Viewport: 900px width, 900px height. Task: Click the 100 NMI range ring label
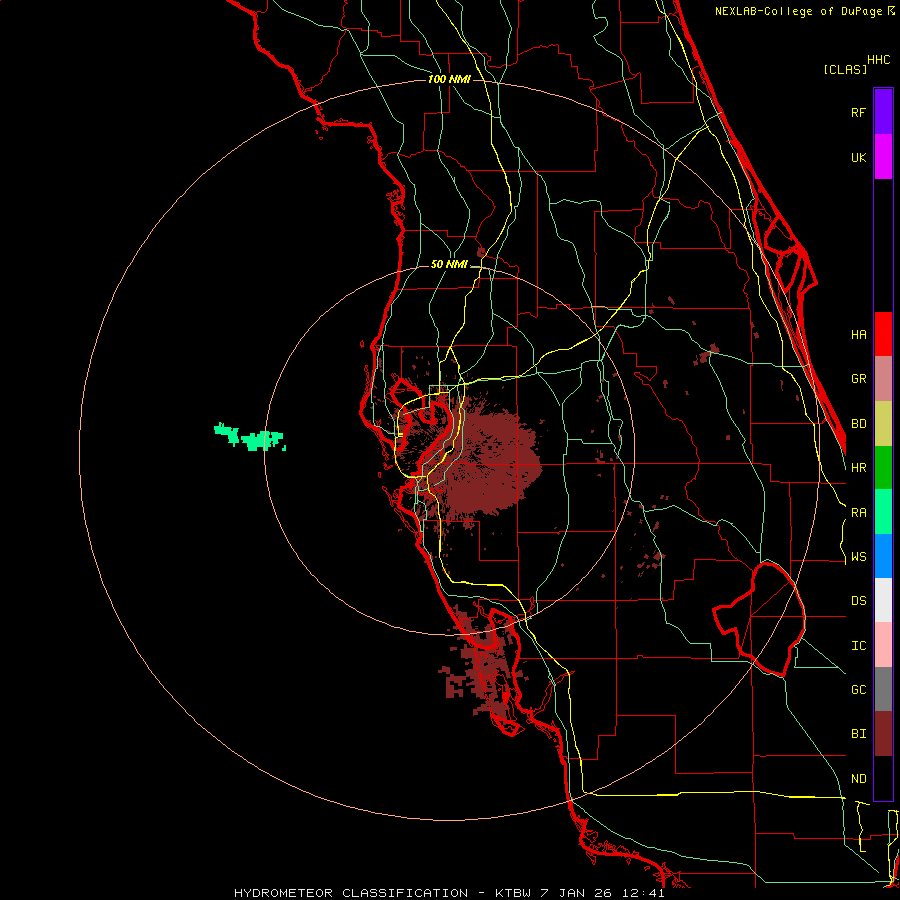(x=449, y=79)
